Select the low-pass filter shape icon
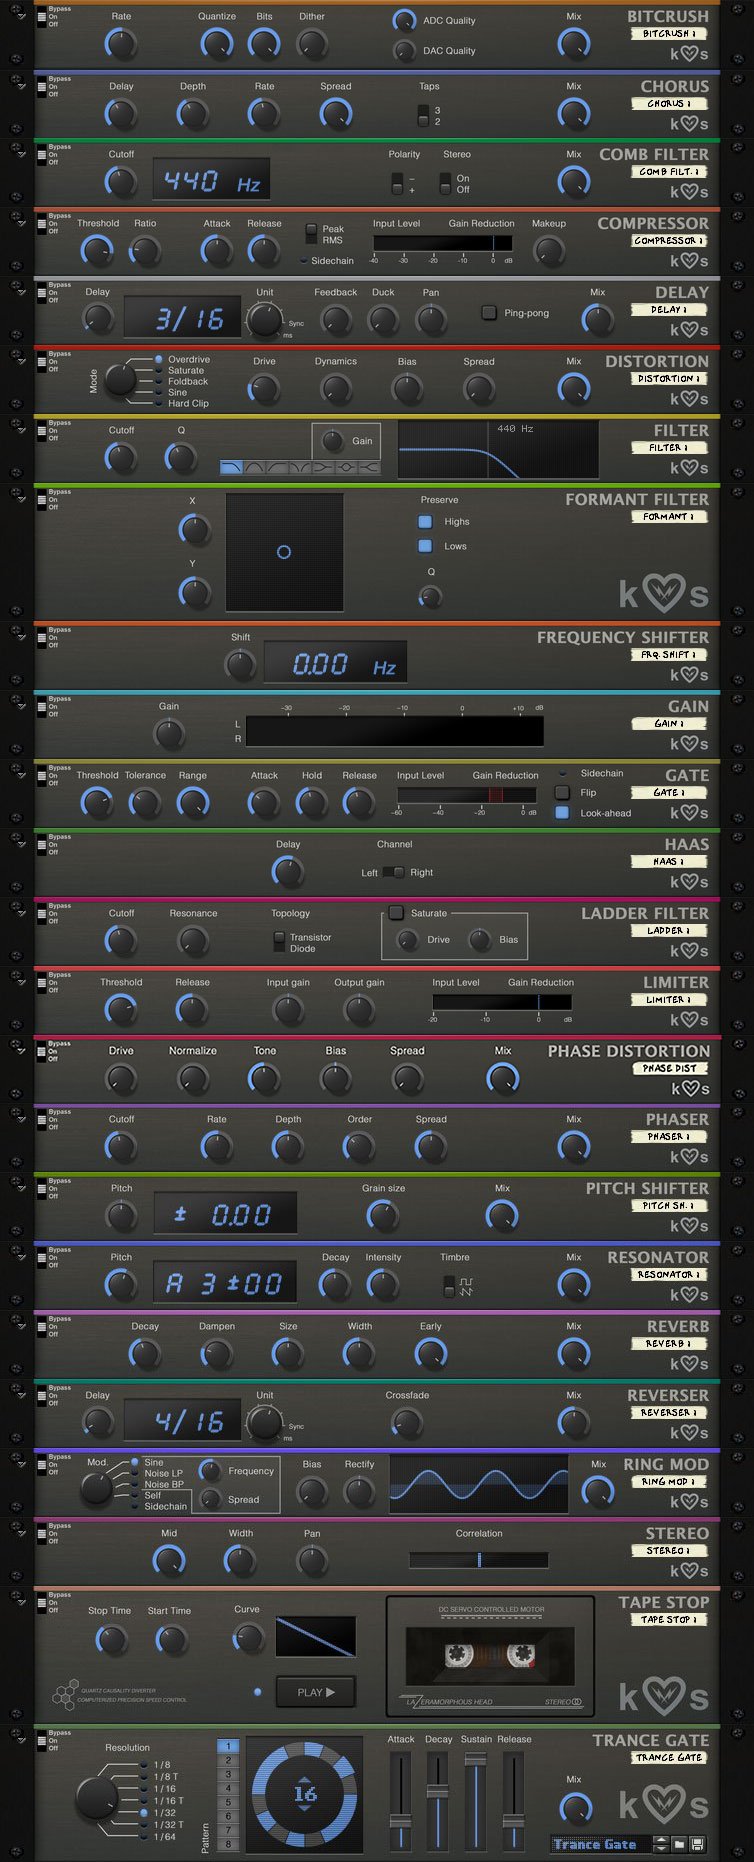 click(x=231, y=467)
